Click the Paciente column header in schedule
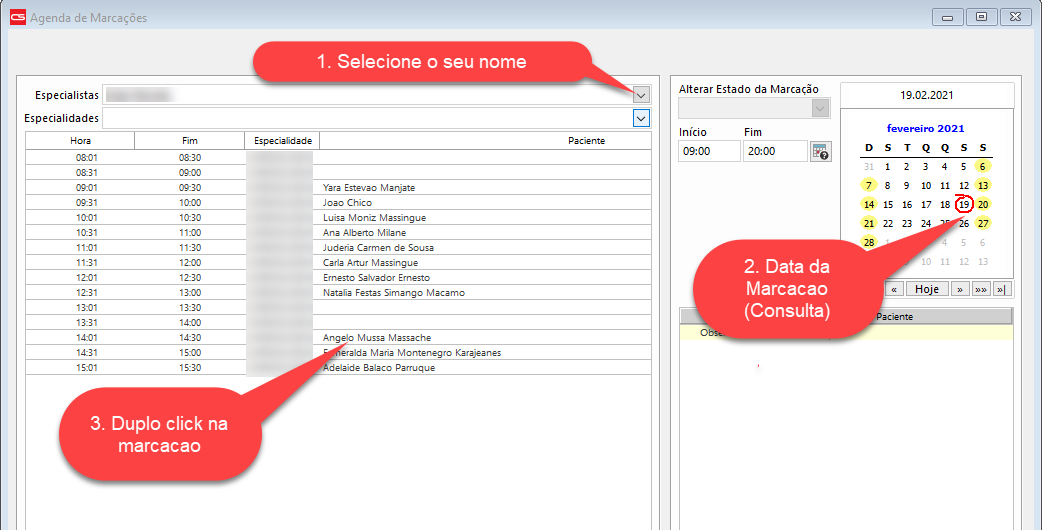This screenshot has height=530, width=1042. point(586,141)
